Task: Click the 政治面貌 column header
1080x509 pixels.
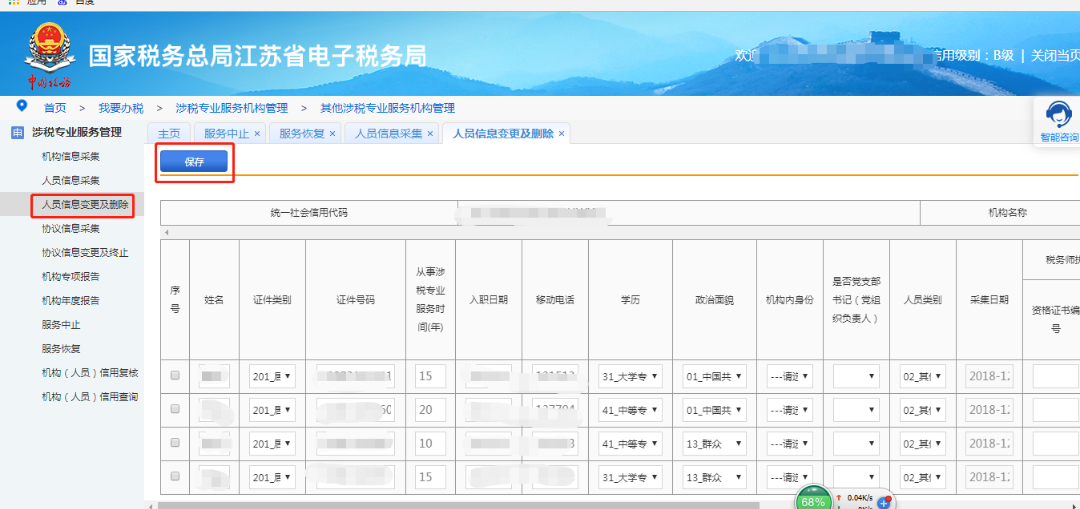Action: [x=714, y=300]
